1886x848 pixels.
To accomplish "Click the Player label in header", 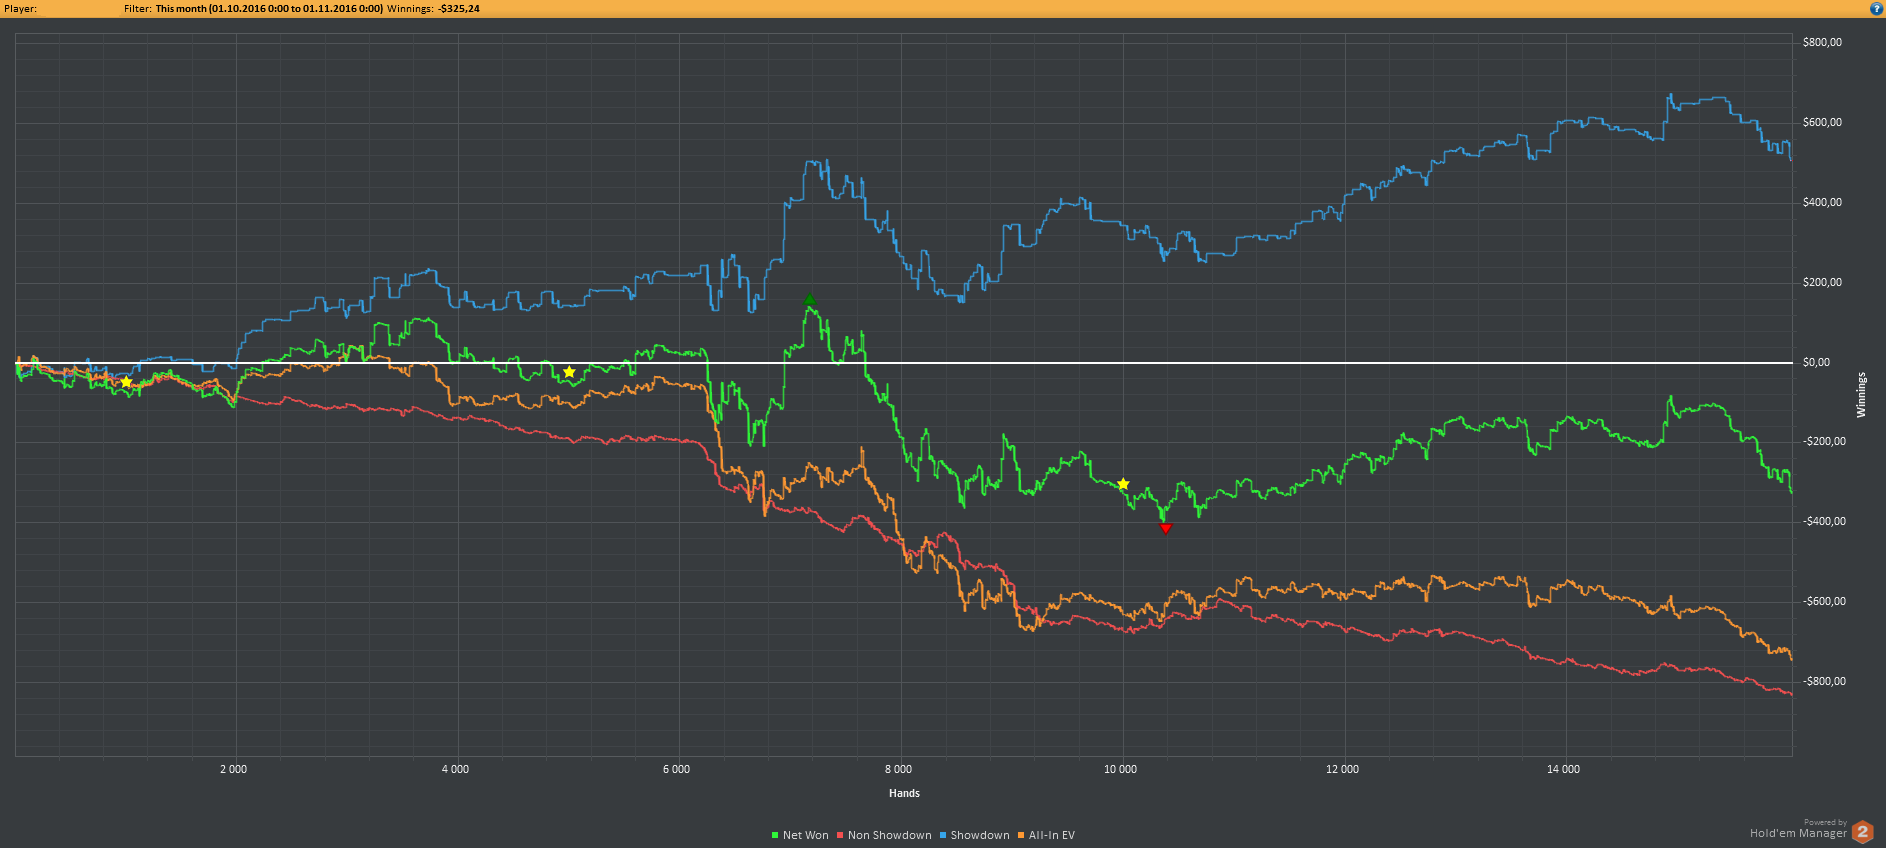I will pyautogui.click(x=20, y=8).
